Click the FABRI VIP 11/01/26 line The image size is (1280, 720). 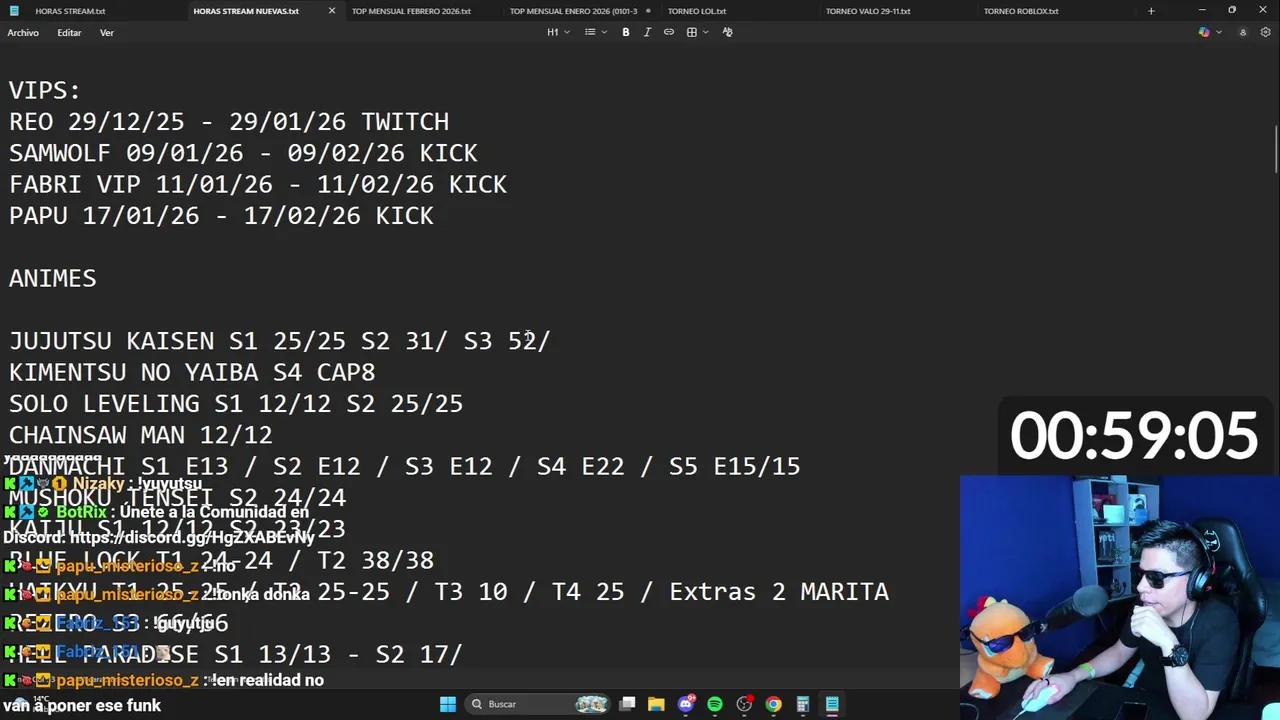pyautogui.click(x=258, y=185)
